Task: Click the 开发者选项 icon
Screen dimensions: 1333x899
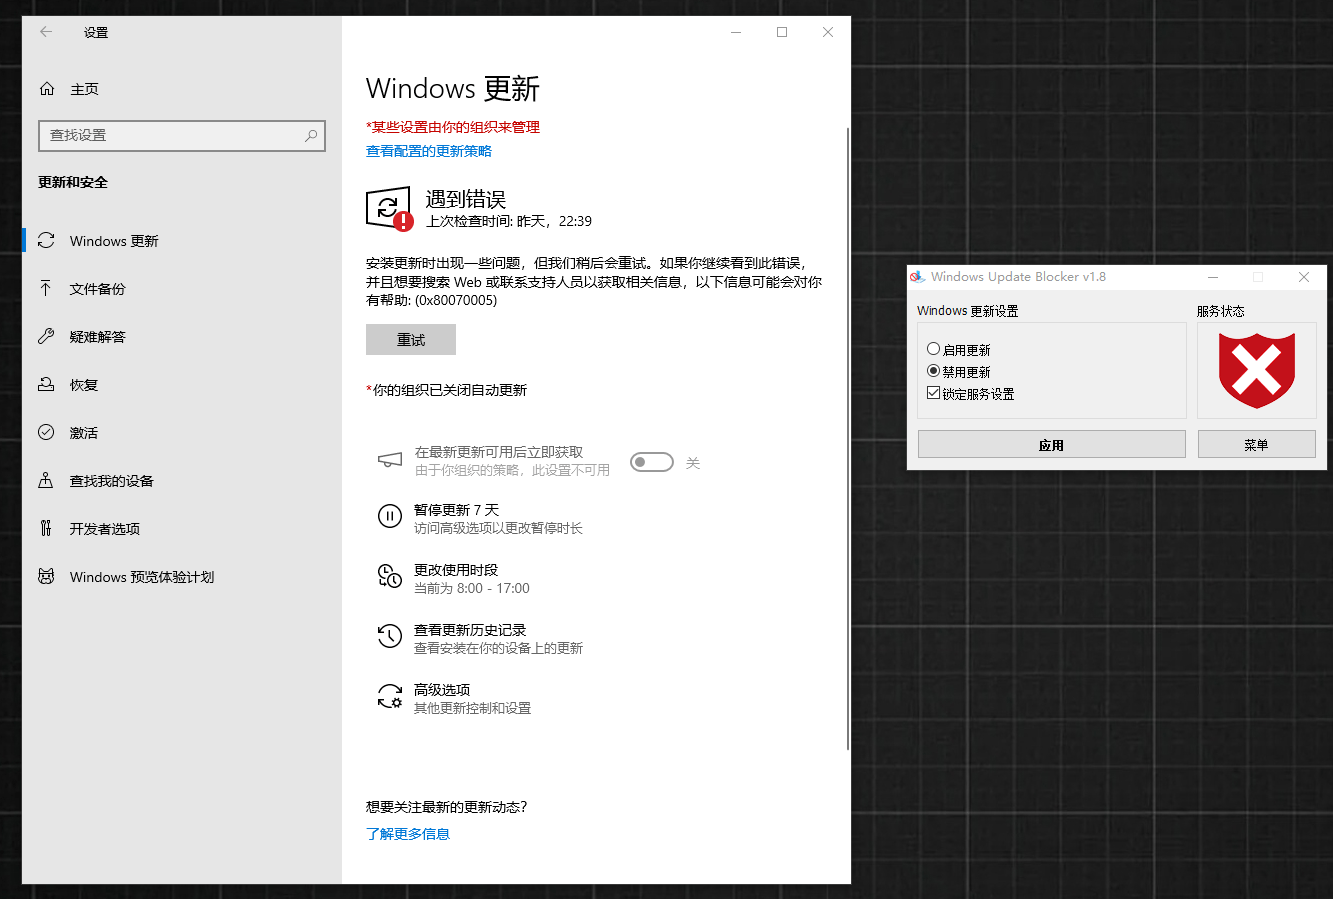Action: tap(46, 528)
